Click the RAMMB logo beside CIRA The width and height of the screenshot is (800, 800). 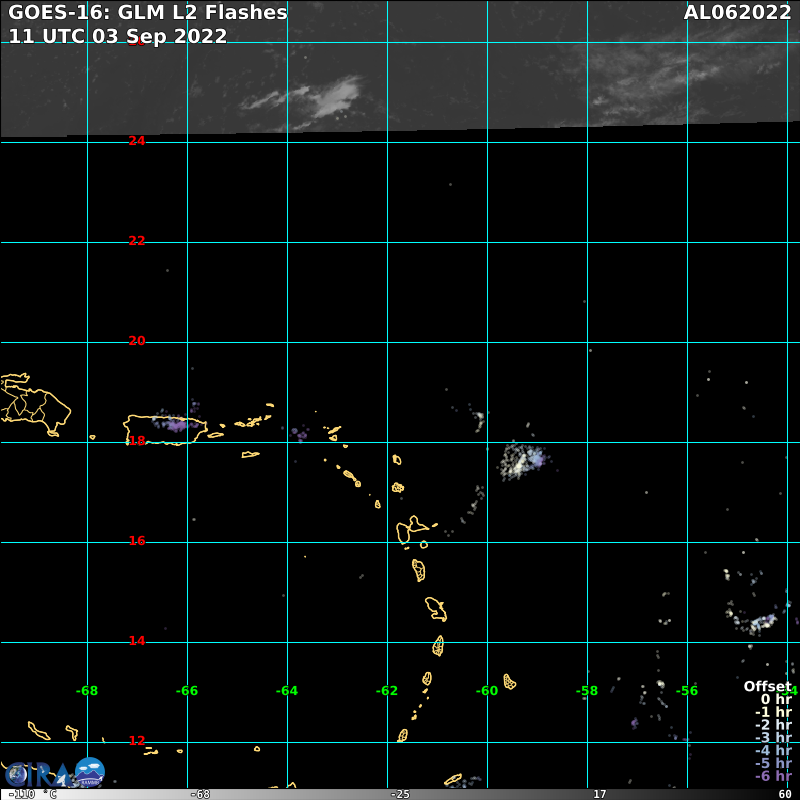[89, 772]
